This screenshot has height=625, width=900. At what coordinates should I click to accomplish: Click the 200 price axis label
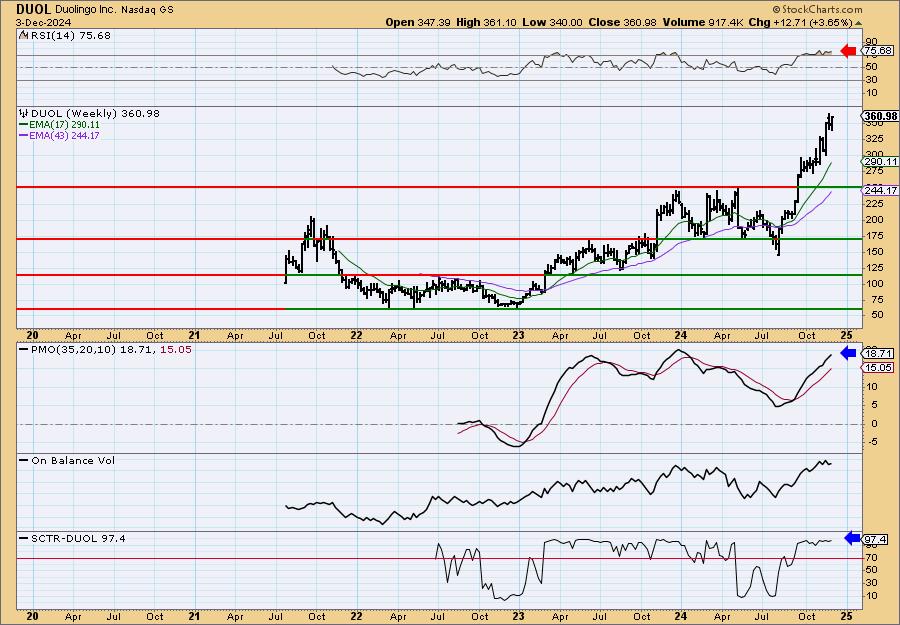[x=874, y=219]
